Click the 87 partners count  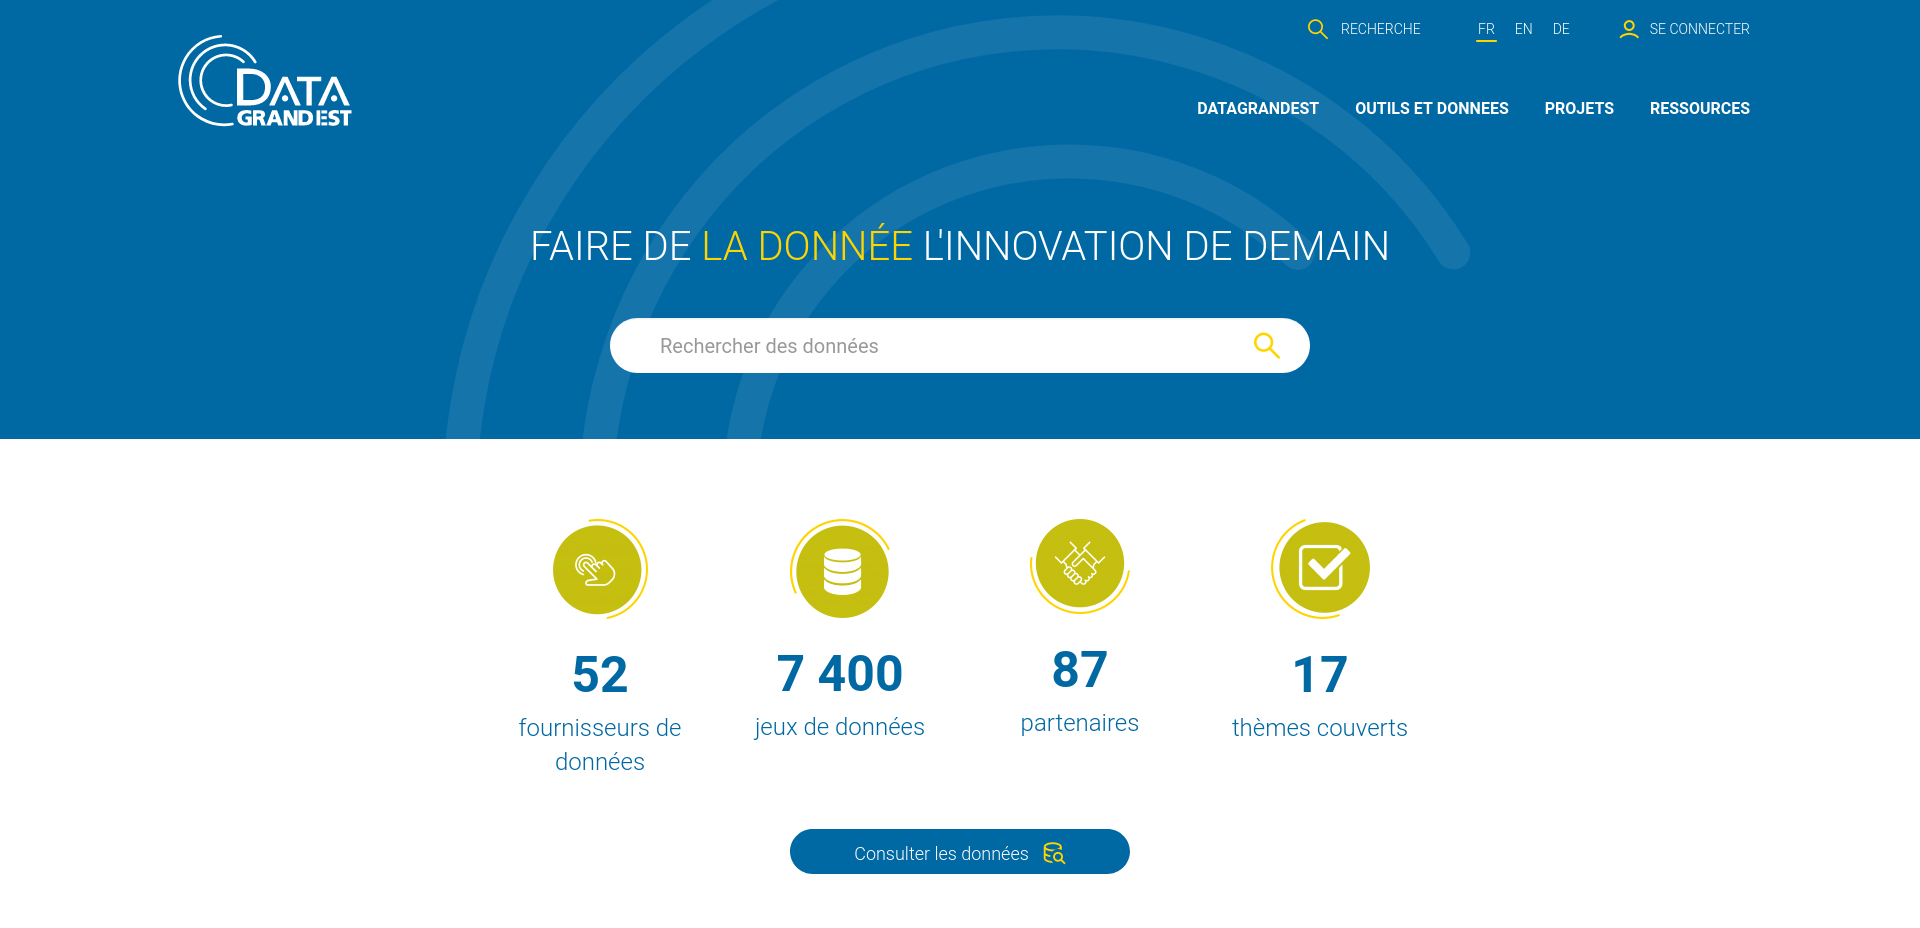pos(1080,669)
